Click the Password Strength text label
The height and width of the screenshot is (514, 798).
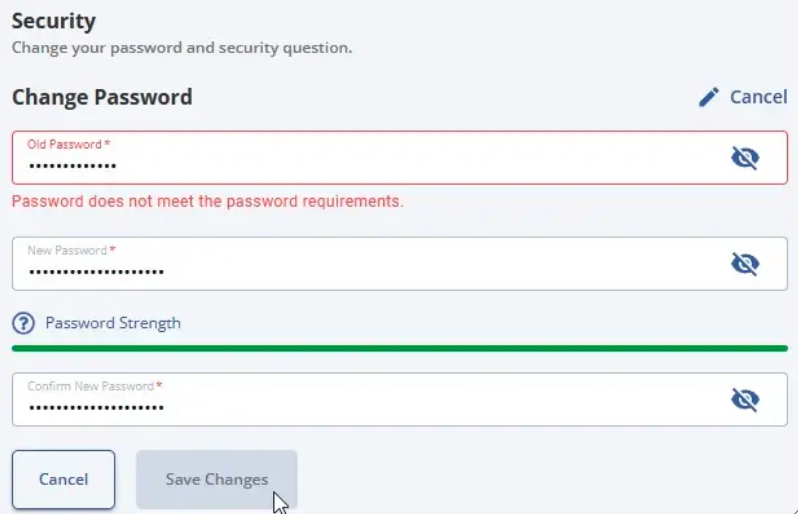pyautogui.click(x=113, y=323)
